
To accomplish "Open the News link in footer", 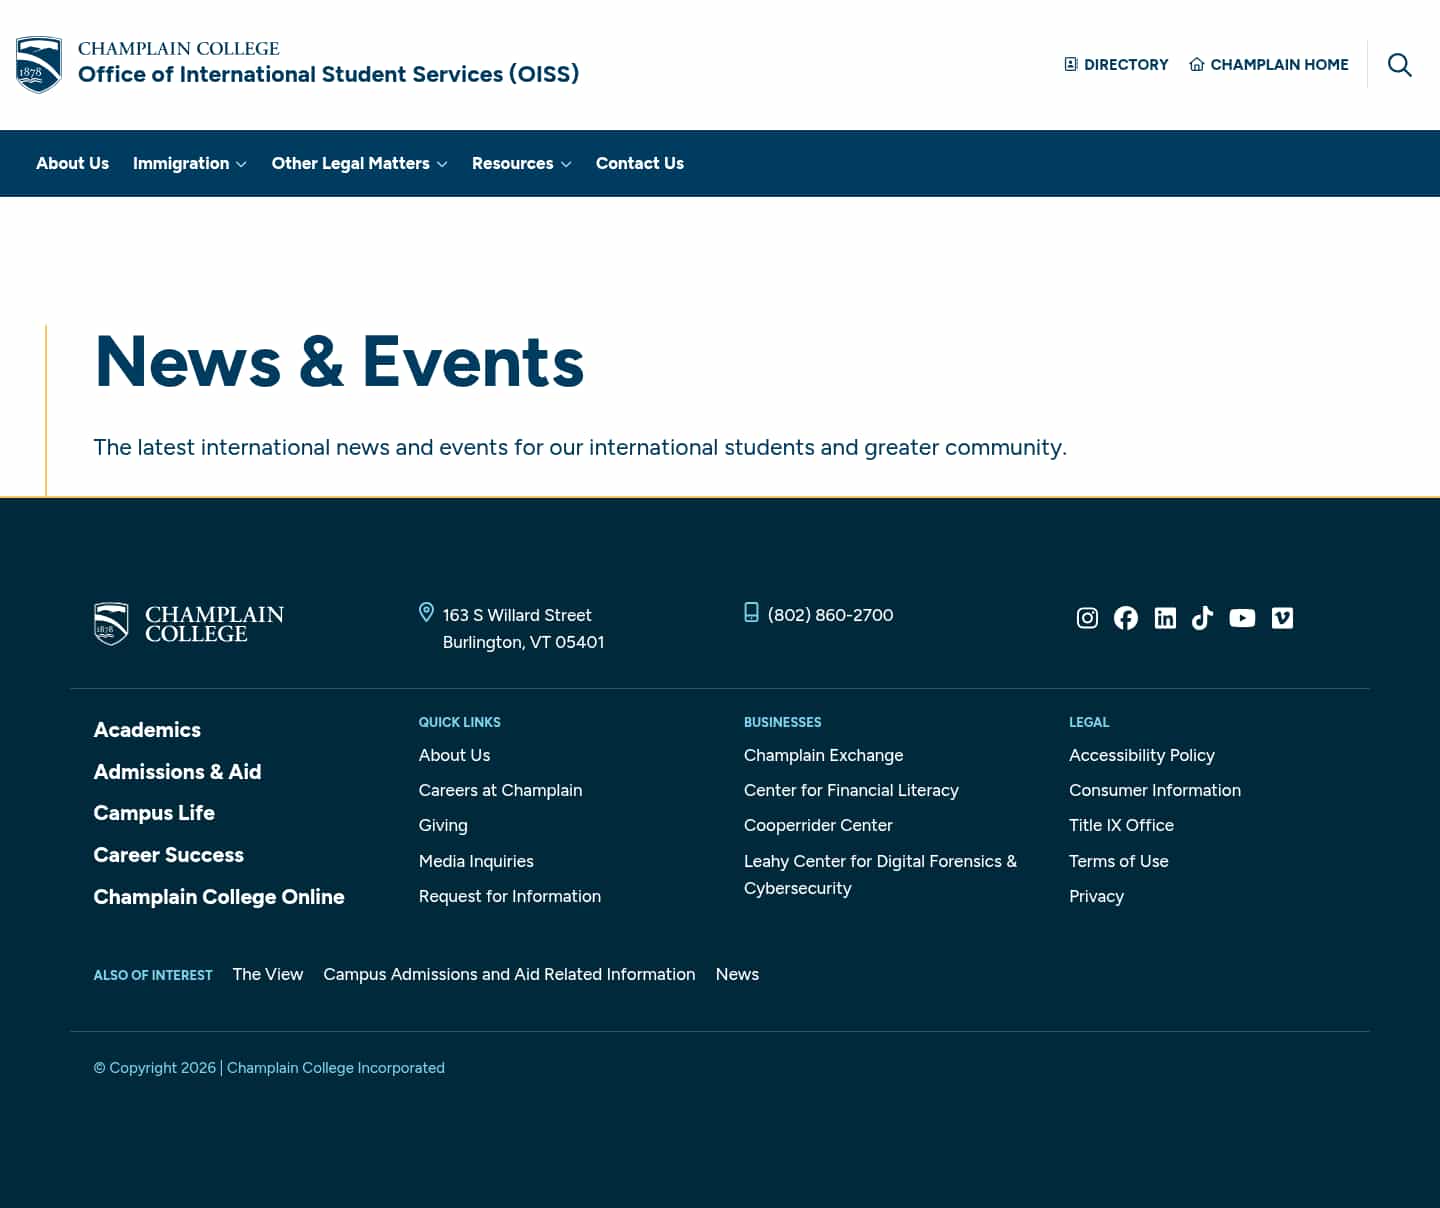I will (x=737, y=974).
